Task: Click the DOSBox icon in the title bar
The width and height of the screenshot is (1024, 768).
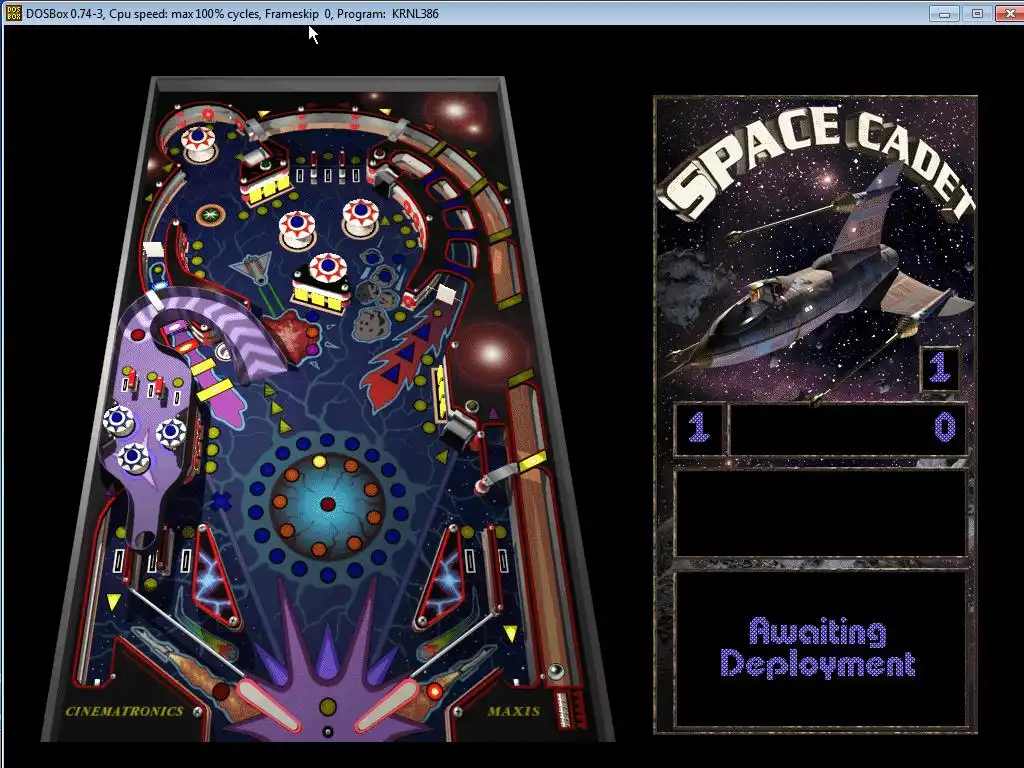Action: tap(13, 12)
